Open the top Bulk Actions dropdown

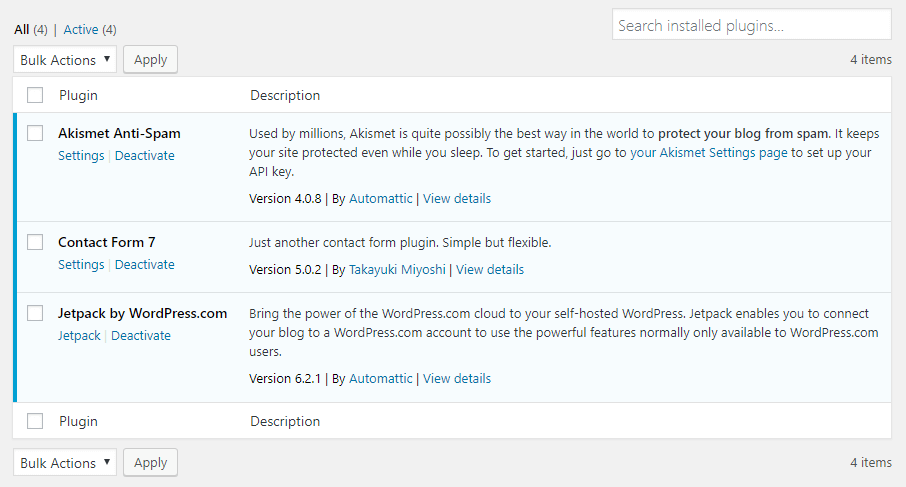[x=65, y=60]
